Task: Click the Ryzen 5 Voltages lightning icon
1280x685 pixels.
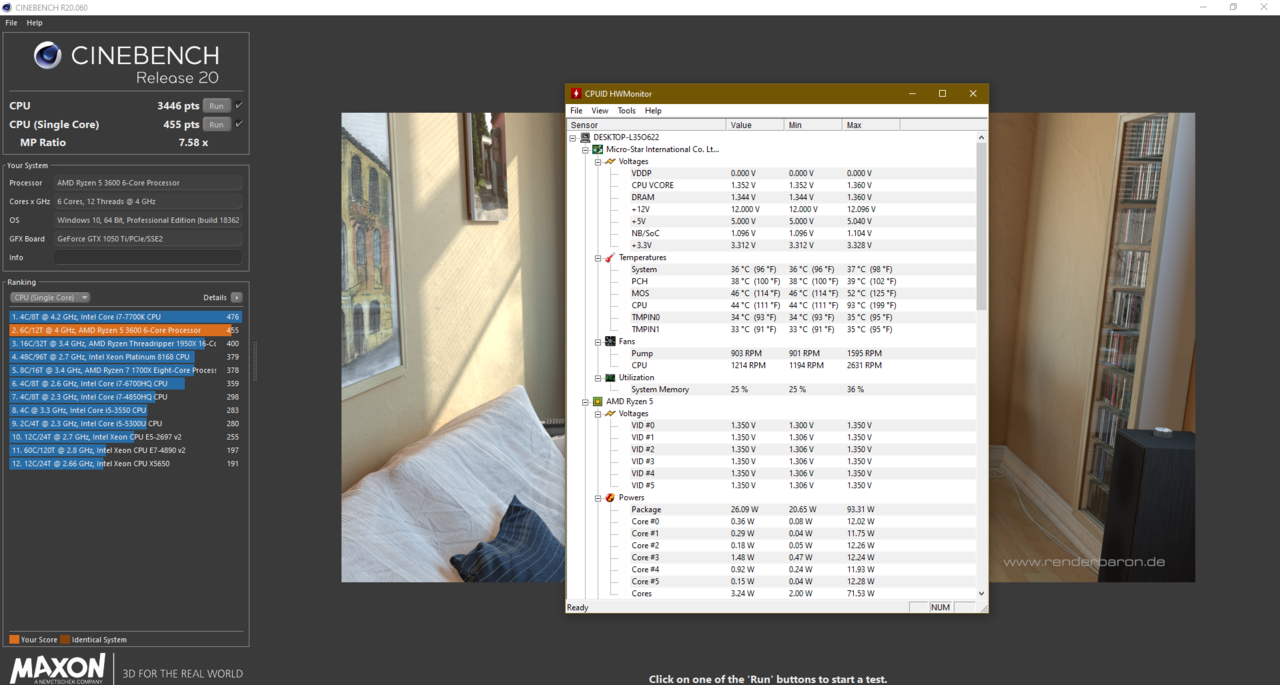Action: [610, 413]
